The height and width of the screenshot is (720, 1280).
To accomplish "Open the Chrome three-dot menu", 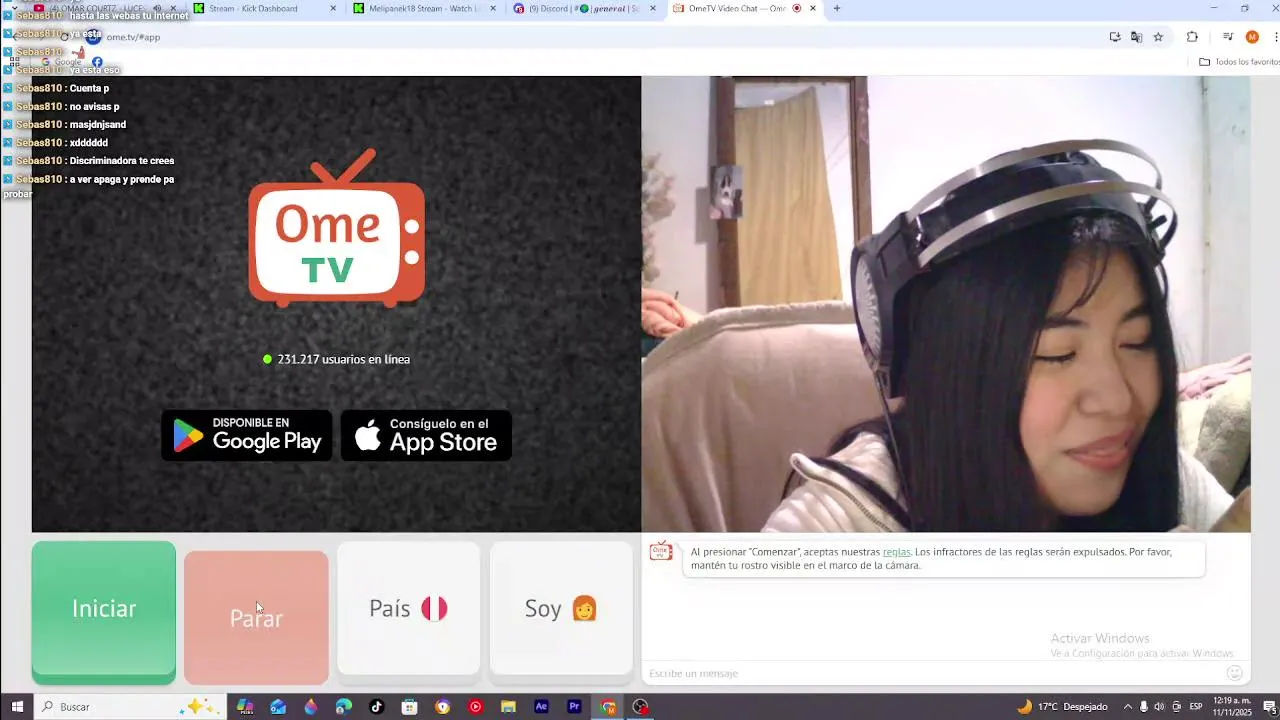I will click(1275, 37).
